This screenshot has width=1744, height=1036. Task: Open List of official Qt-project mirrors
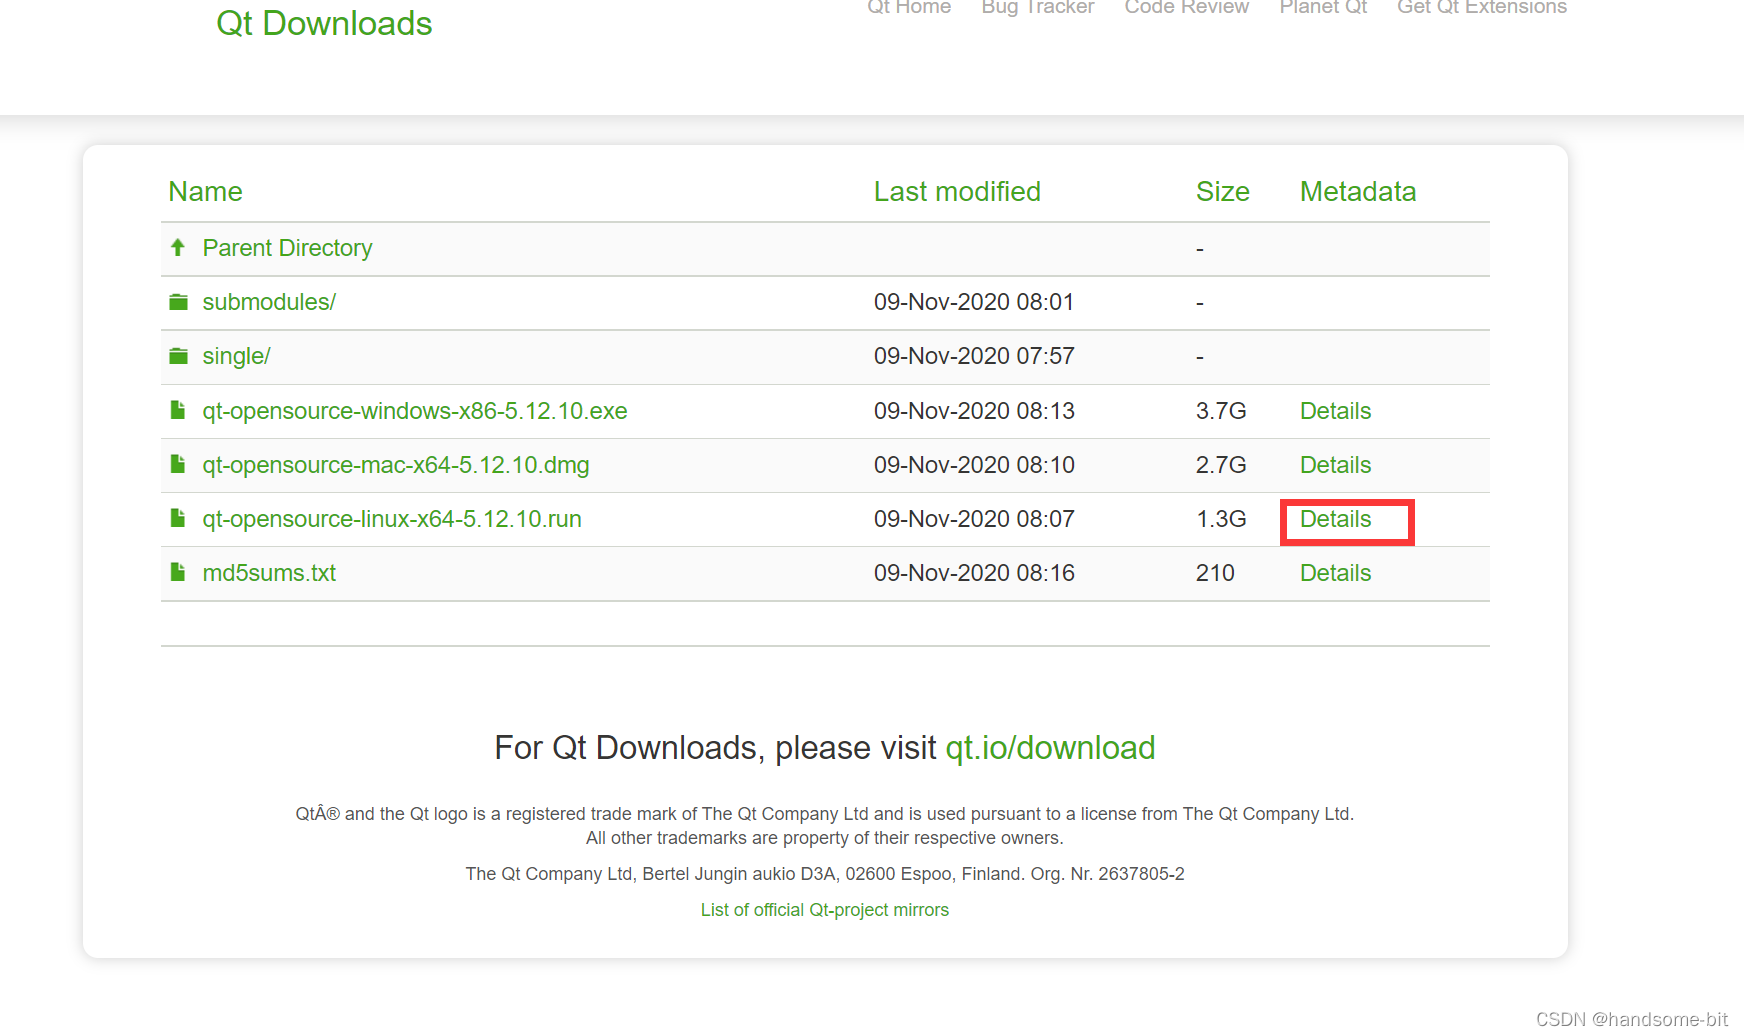click(x=825, y=910)
